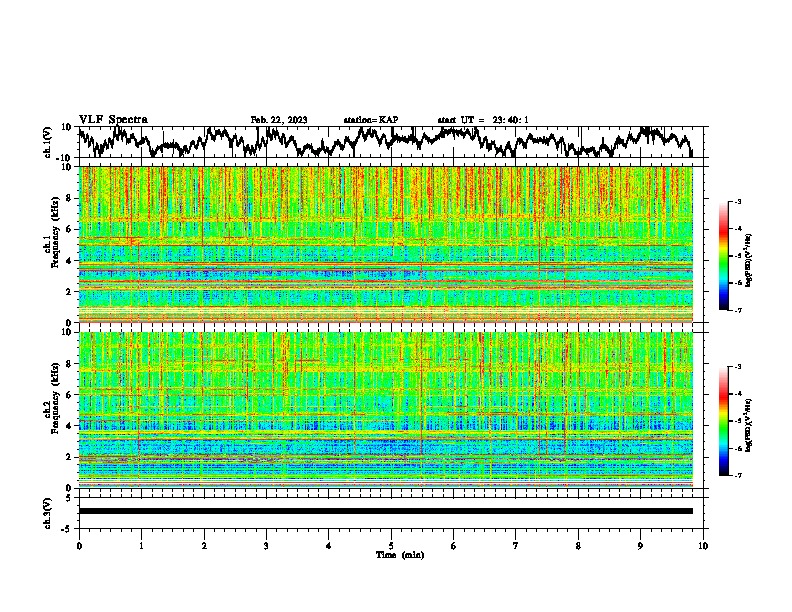Click the ch.1 voltage waveform trace

pyautogui.click(x=385, y=142)
